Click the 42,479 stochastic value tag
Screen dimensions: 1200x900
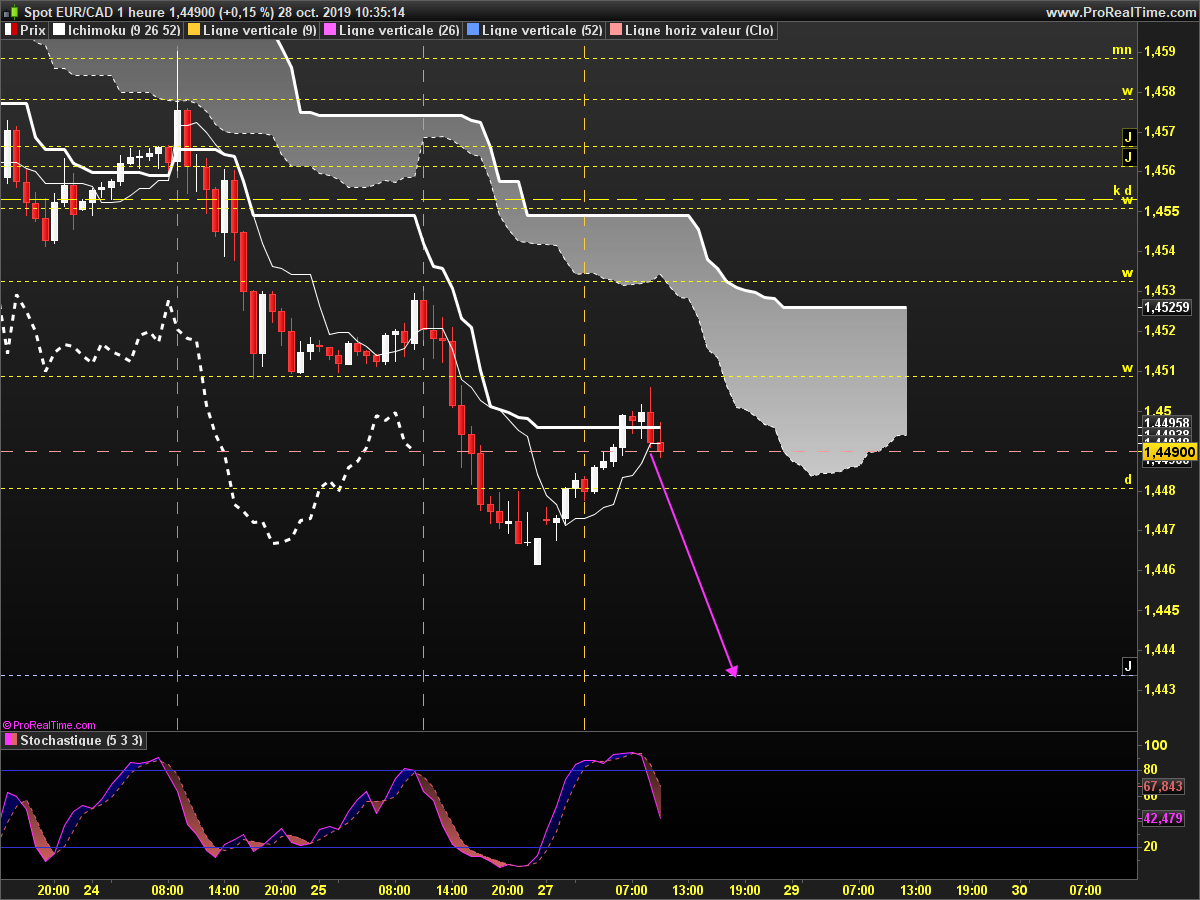coord(1163,818)
